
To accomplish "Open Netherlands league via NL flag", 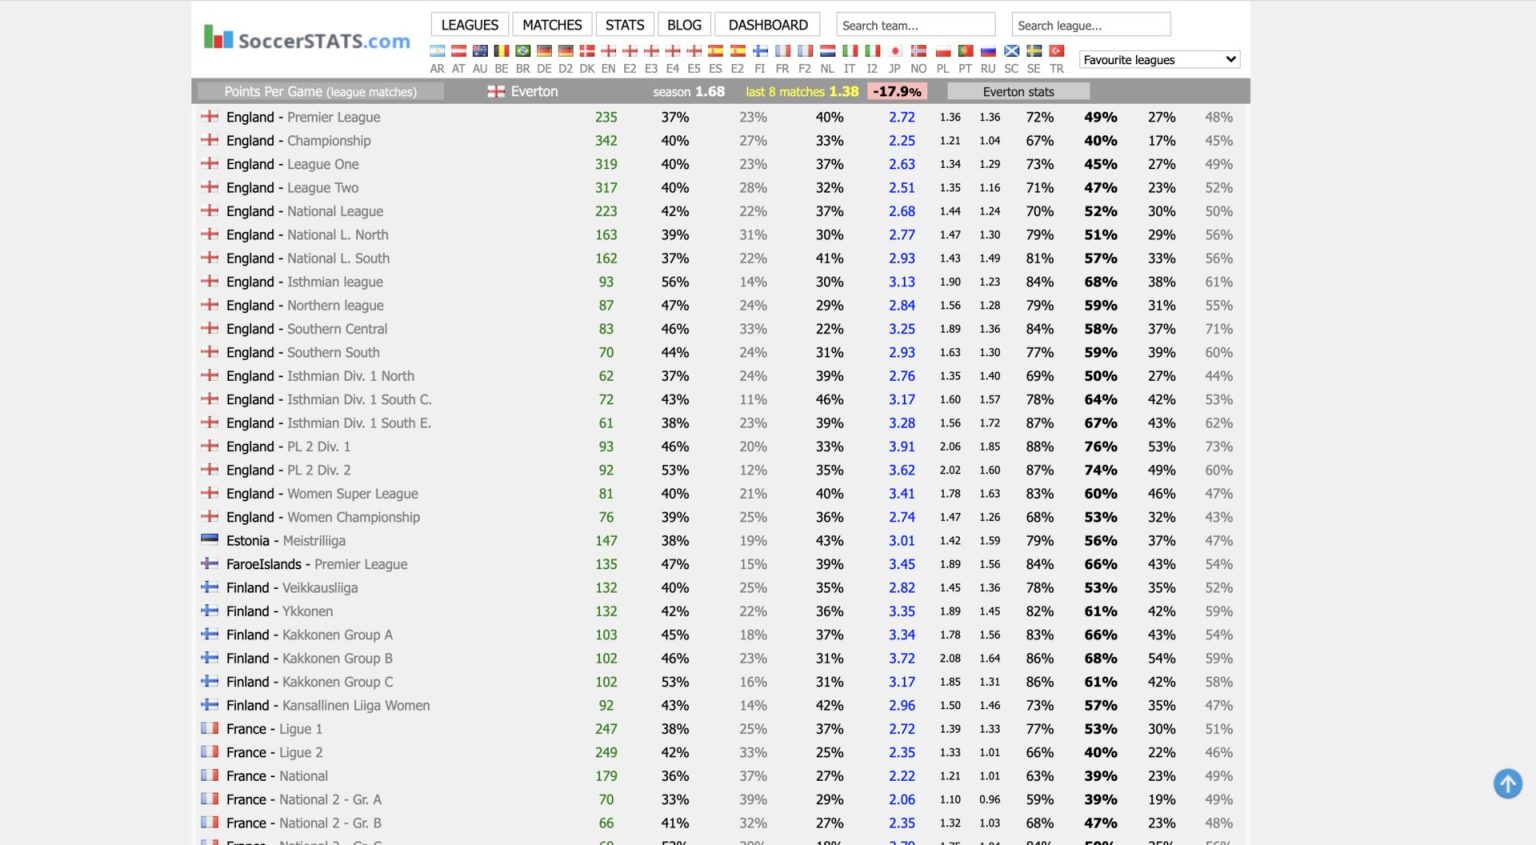I will pyautogui.click(x=827, y=52).
